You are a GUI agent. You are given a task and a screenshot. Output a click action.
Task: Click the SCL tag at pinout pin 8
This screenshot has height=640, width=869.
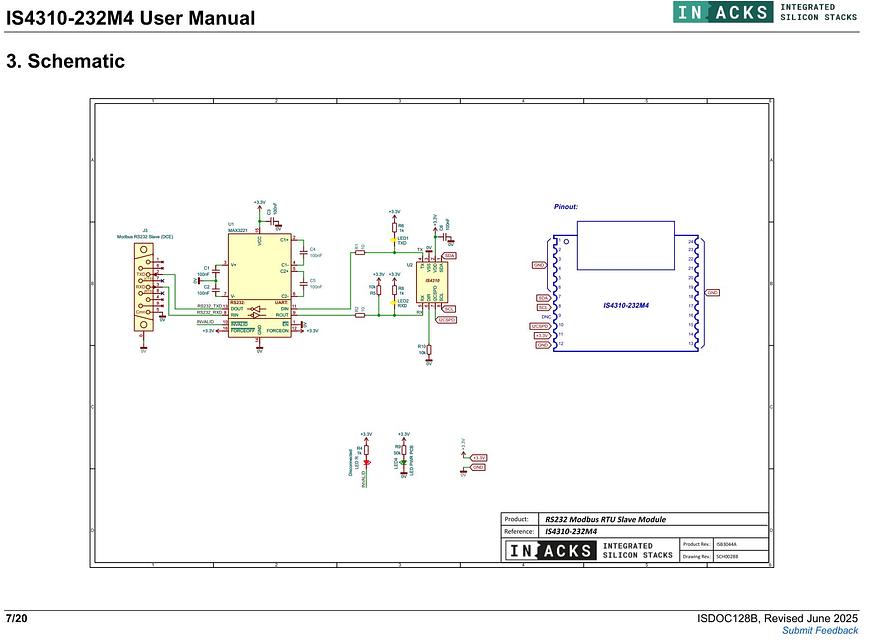click(x=543, y=307)
